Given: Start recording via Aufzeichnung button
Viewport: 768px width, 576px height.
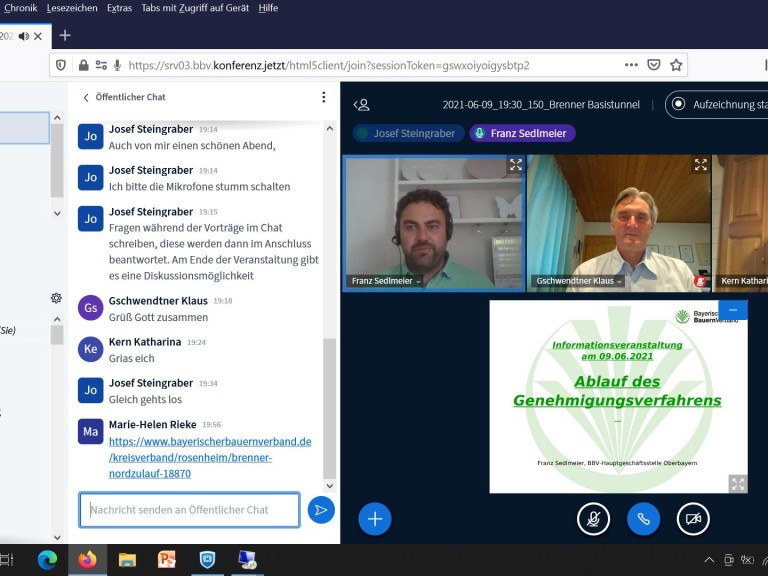Looking at the screenshot, I should [717, 104].
